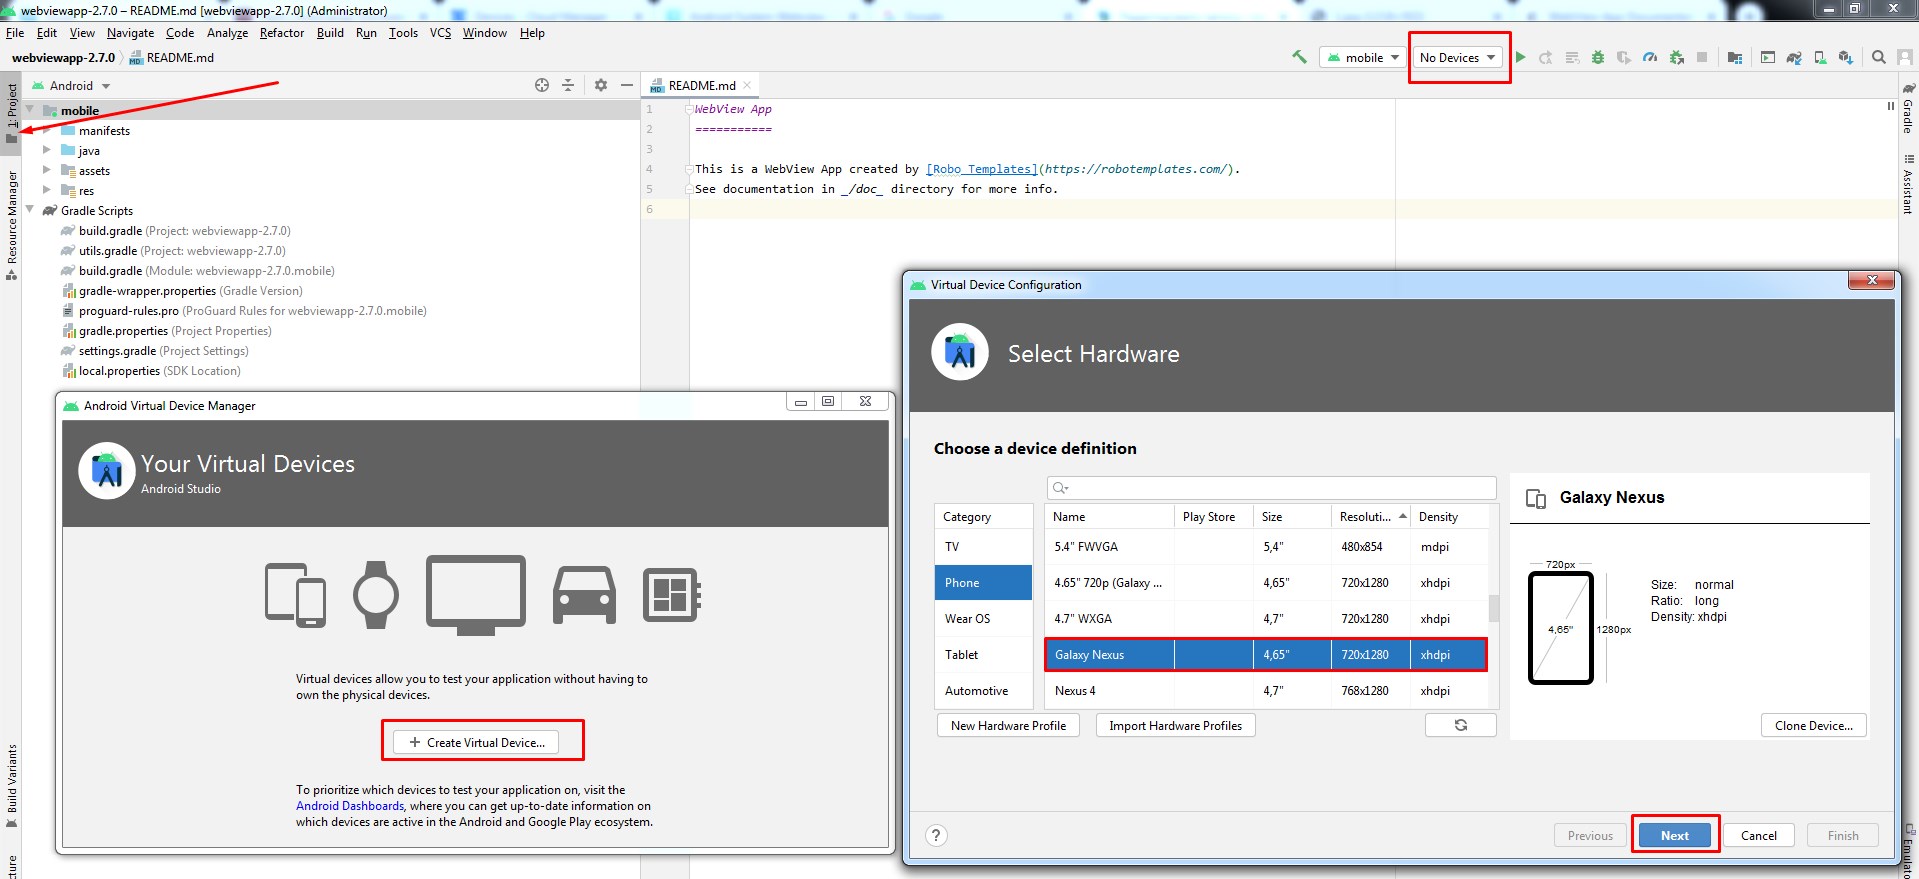Viewport: 1919px width, 879px height.
Task: Run the app with the green play icon
Action: pyautogui.click(x=1520, y=57)
